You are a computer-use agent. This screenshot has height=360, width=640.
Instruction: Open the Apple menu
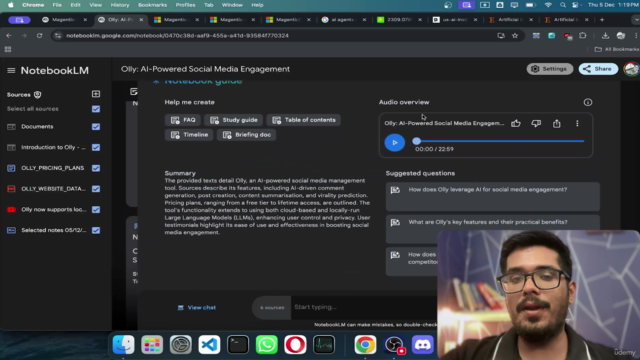click(x=11, y=5)
